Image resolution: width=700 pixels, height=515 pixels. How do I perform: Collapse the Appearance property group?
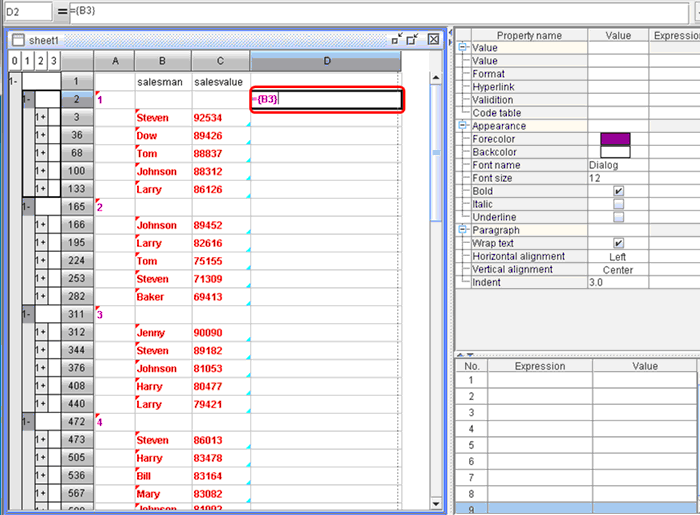point(462,125)
